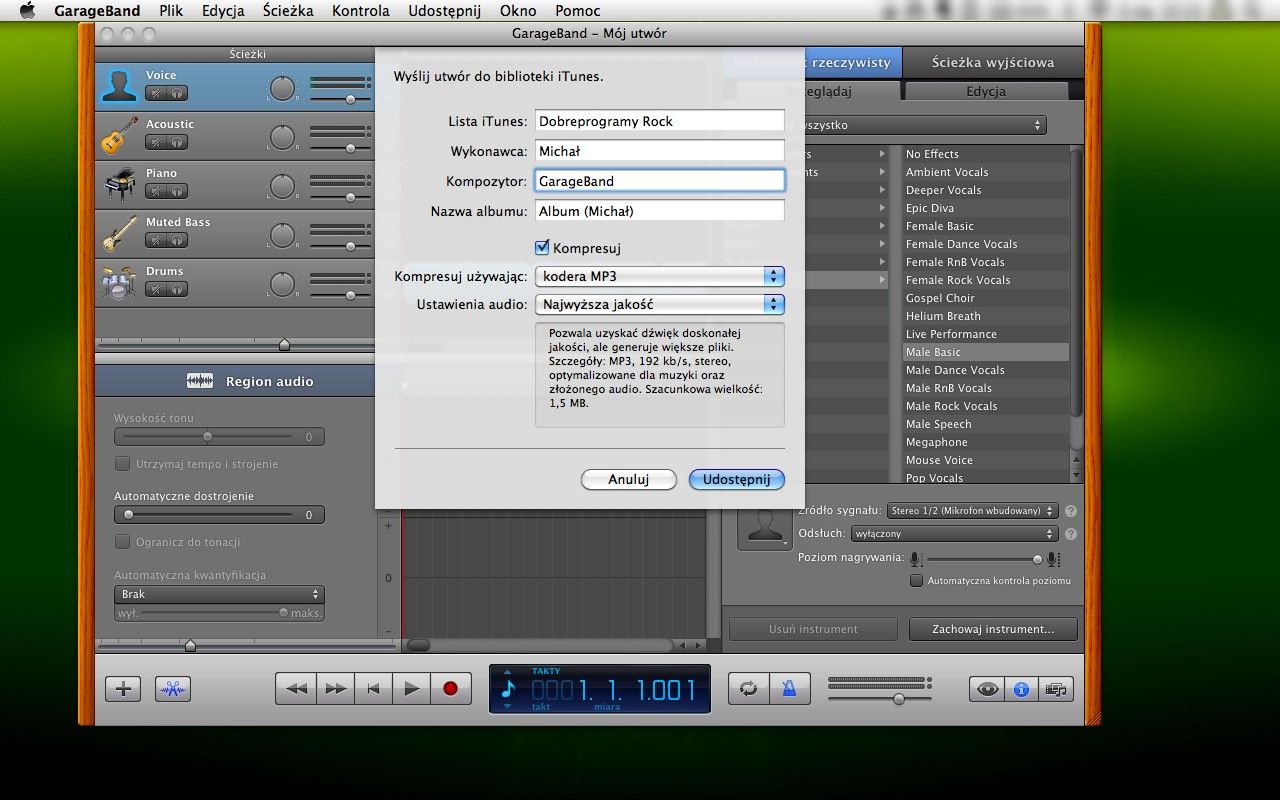The width and height of the screenshot is (1280, 800).
Task: Open the media browser icon
Action: pyautogui.click(x=1056, y=688)
